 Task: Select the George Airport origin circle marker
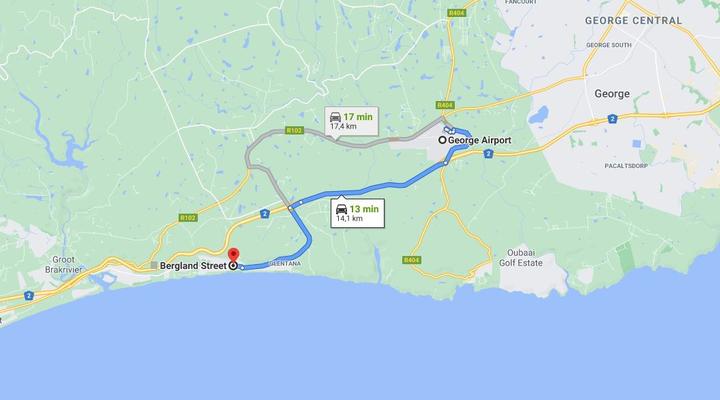click(x=442, y=140)
